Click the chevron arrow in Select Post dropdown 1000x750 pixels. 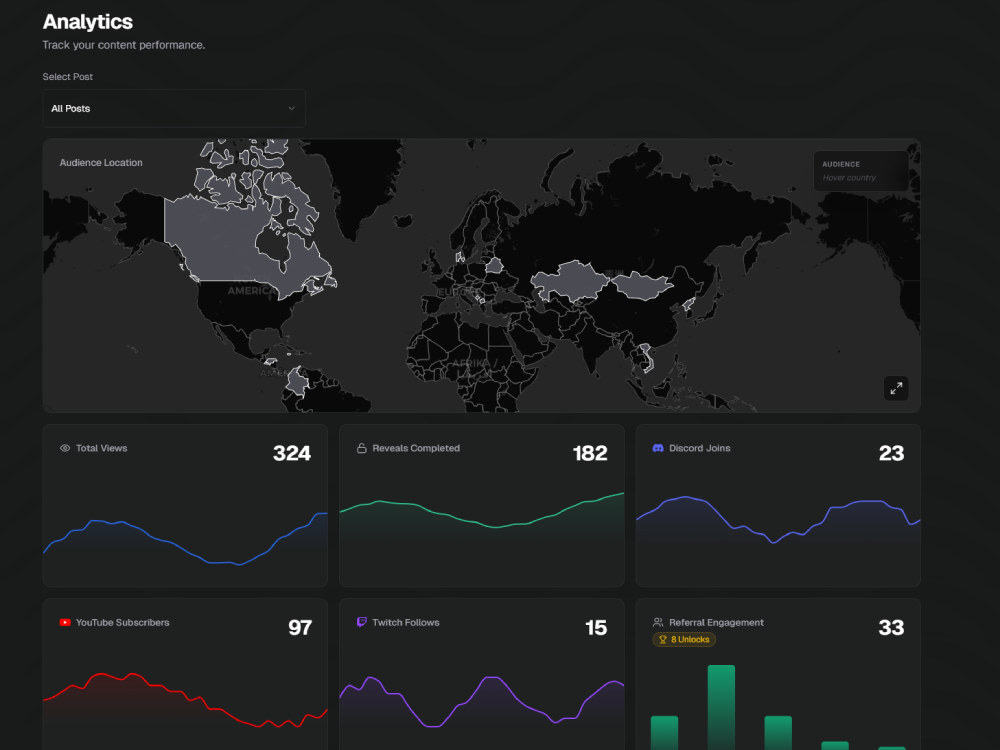click(291, 108)
